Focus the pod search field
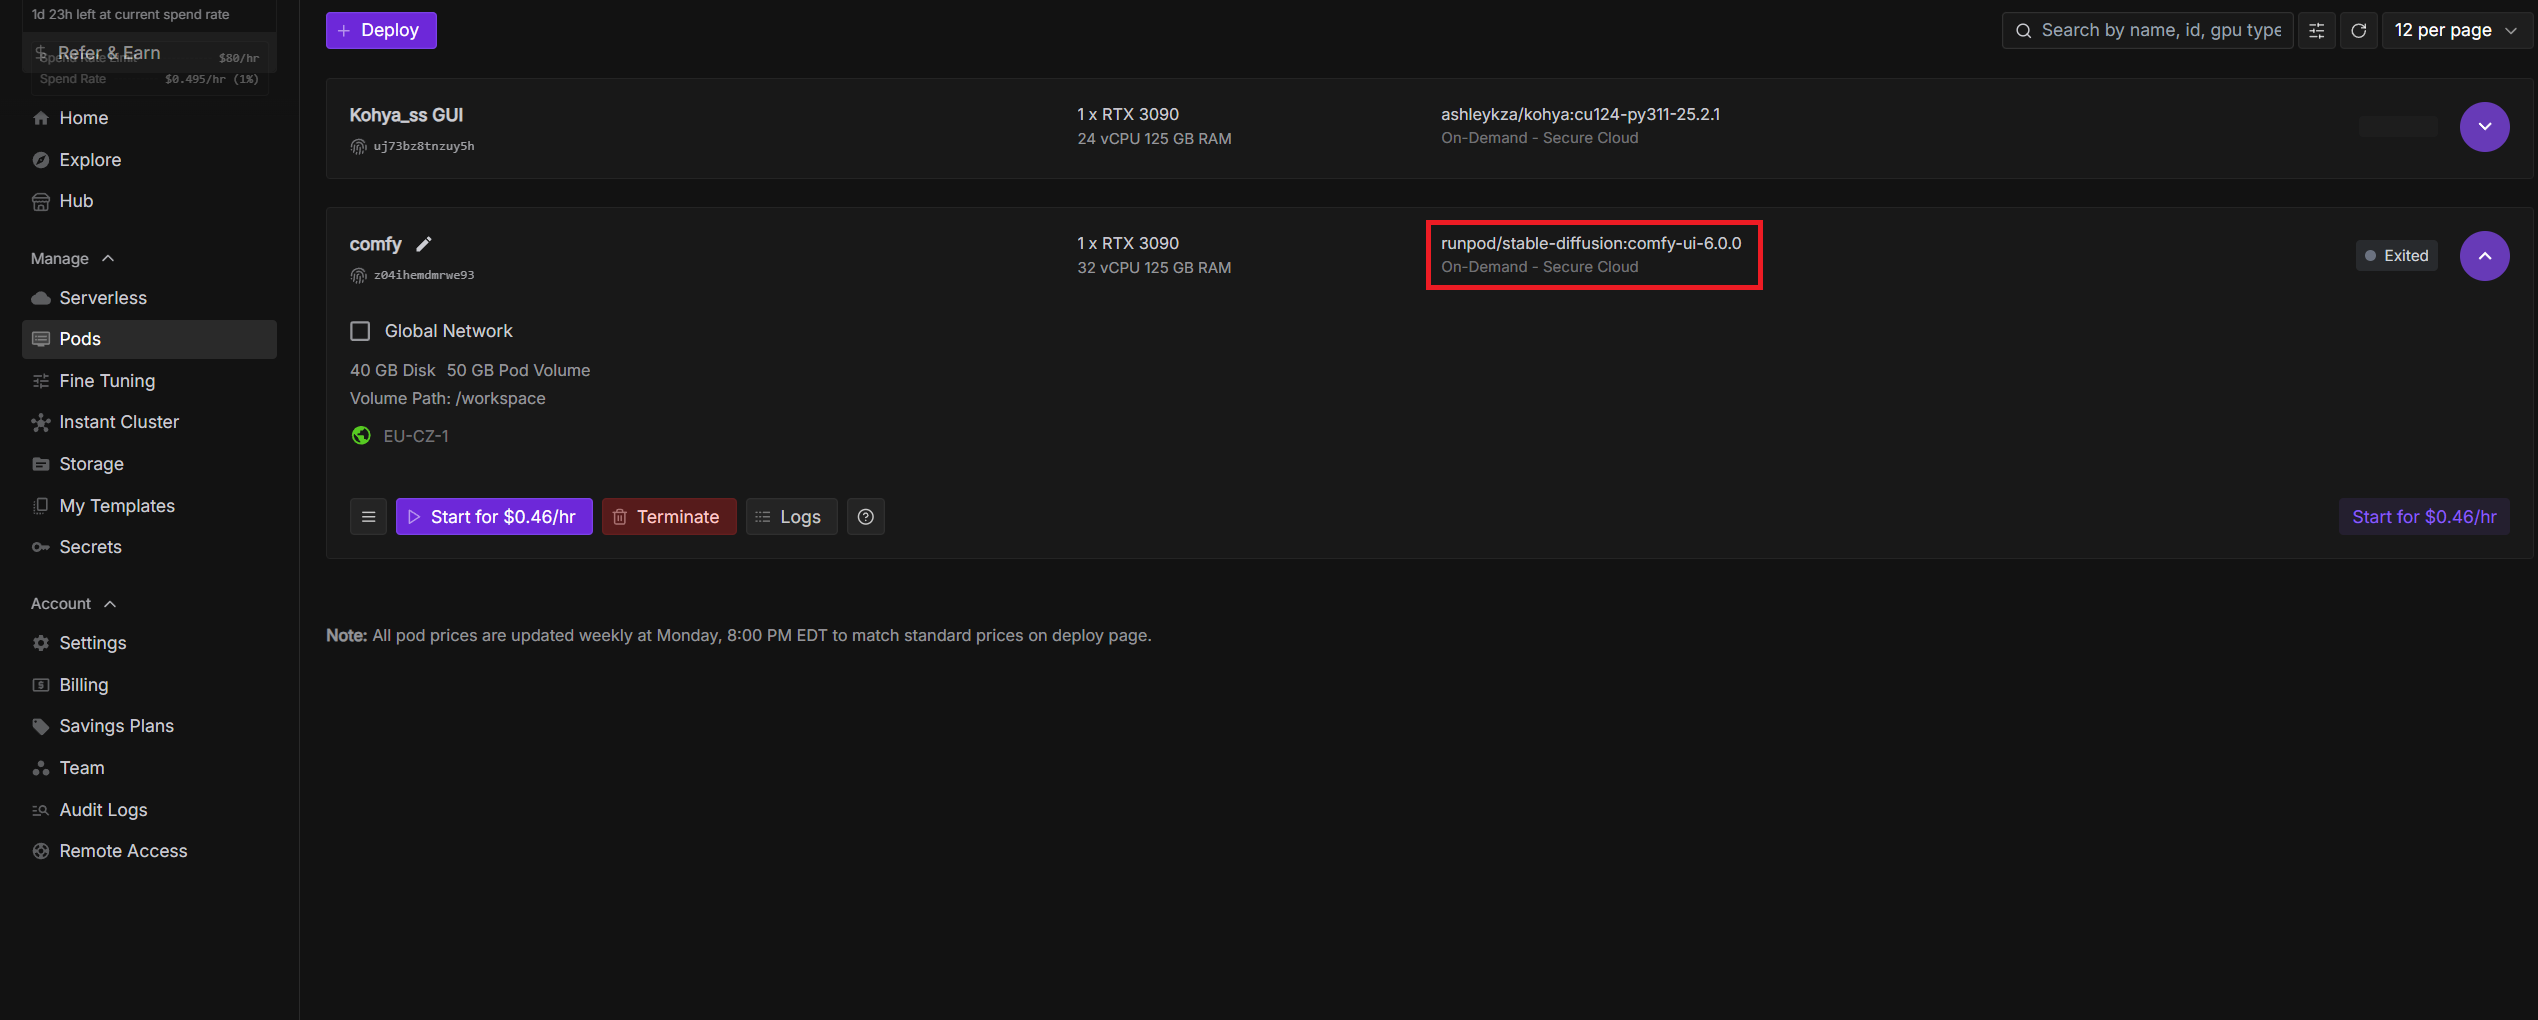Image resolution: width=2538 pixels, height=1020 pixels. (2147, 30)
